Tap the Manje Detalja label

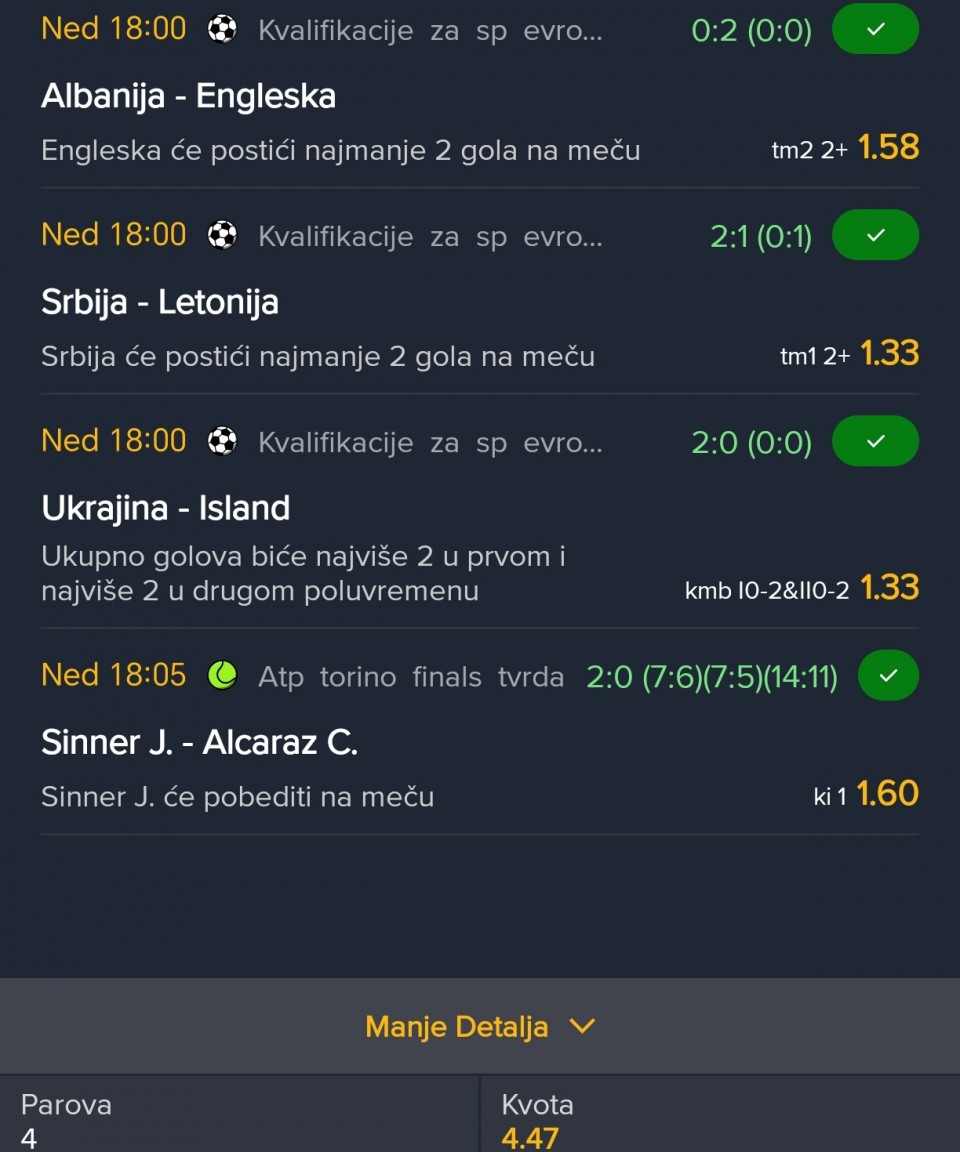(456, 1027)
